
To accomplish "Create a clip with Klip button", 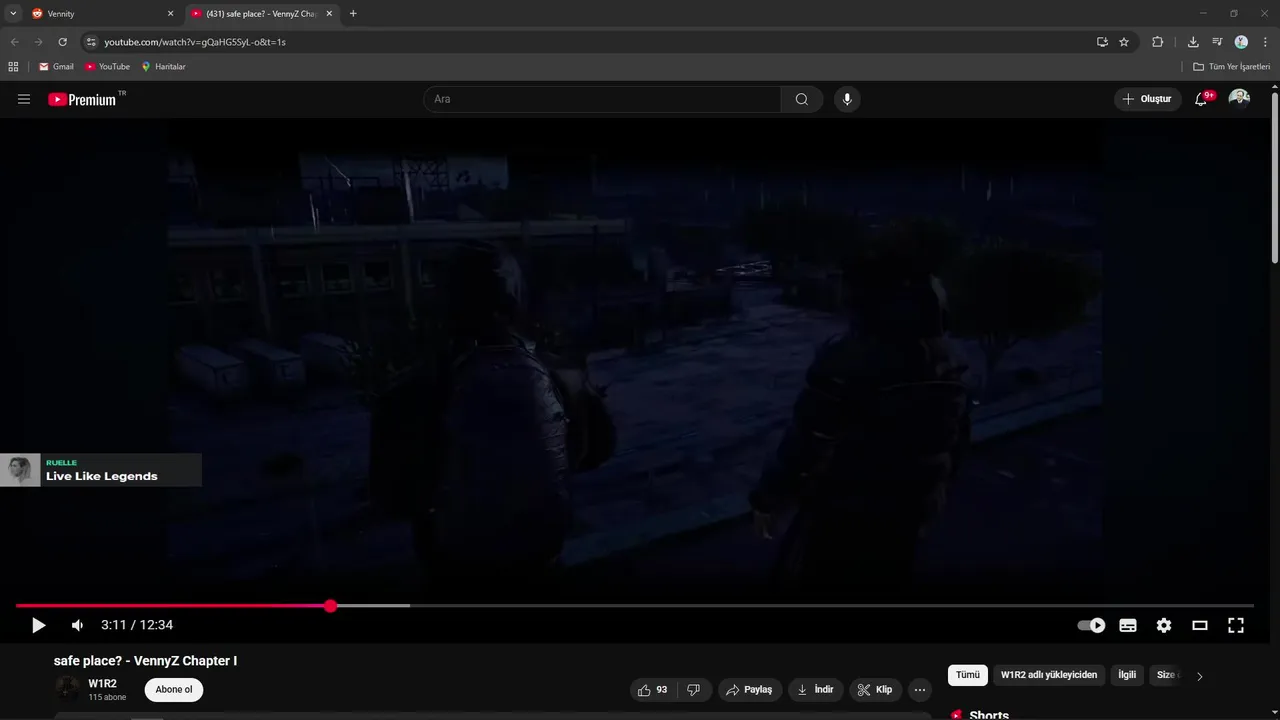I will (875, 690).
